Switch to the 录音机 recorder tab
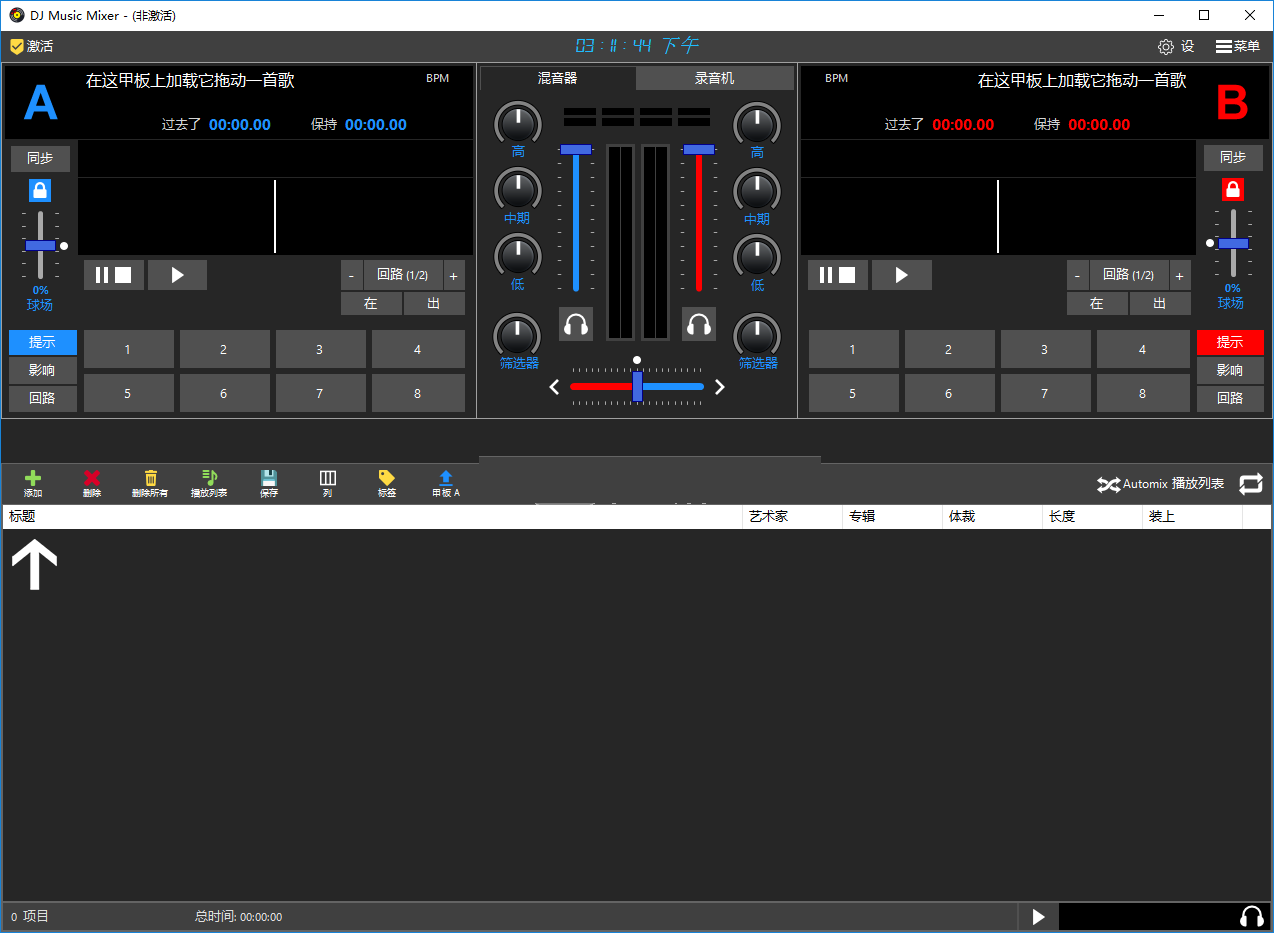Screen dimensions: 1274x933 pyautogui.click(x=715, y=78)
